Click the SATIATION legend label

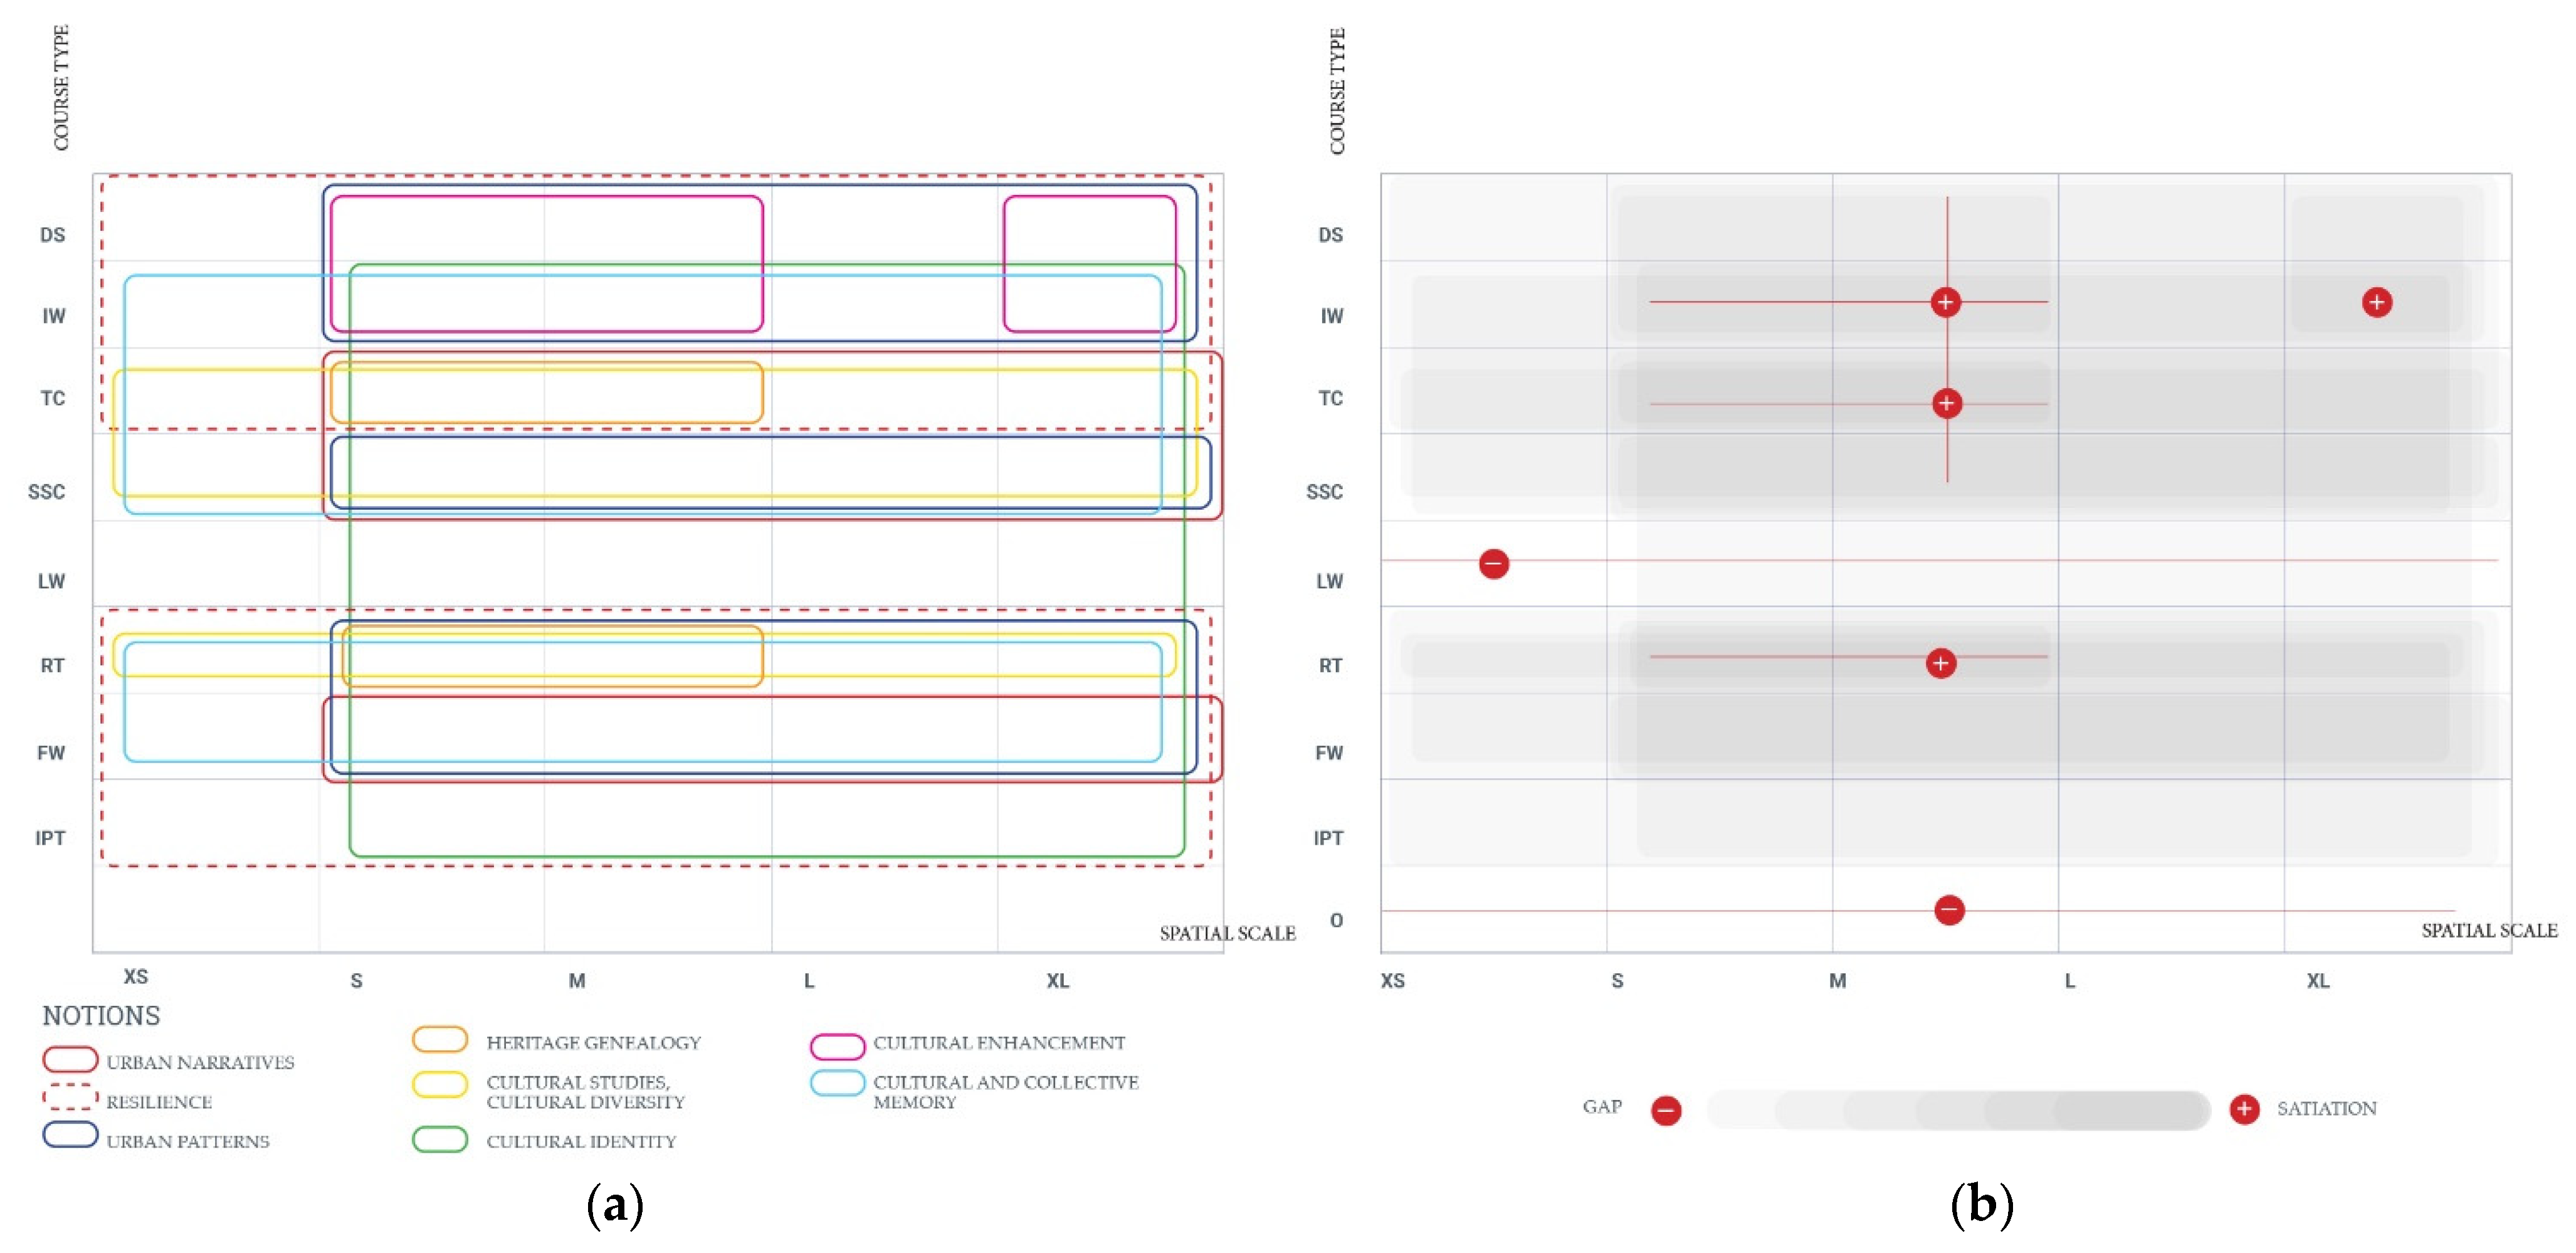(x=2326, y=1108)
